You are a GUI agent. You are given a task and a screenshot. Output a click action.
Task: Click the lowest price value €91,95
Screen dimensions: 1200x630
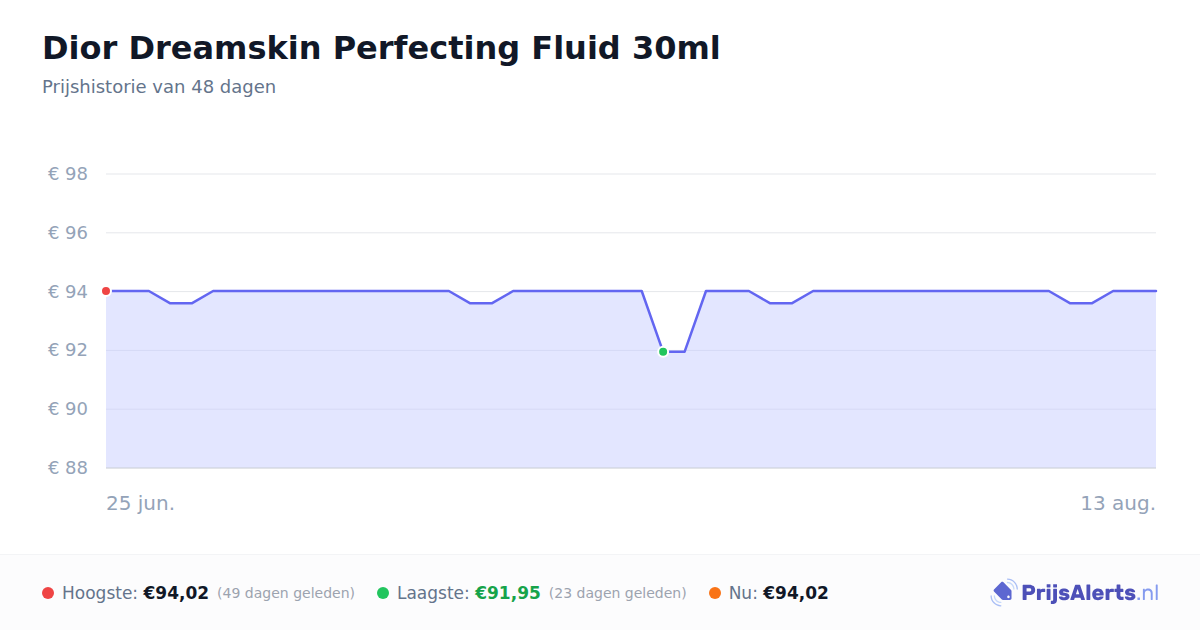(508, 593)
